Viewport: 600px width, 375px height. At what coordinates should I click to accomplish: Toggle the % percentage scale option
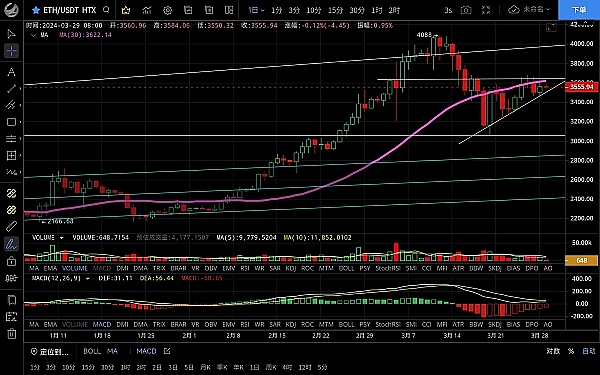(571, 351)
